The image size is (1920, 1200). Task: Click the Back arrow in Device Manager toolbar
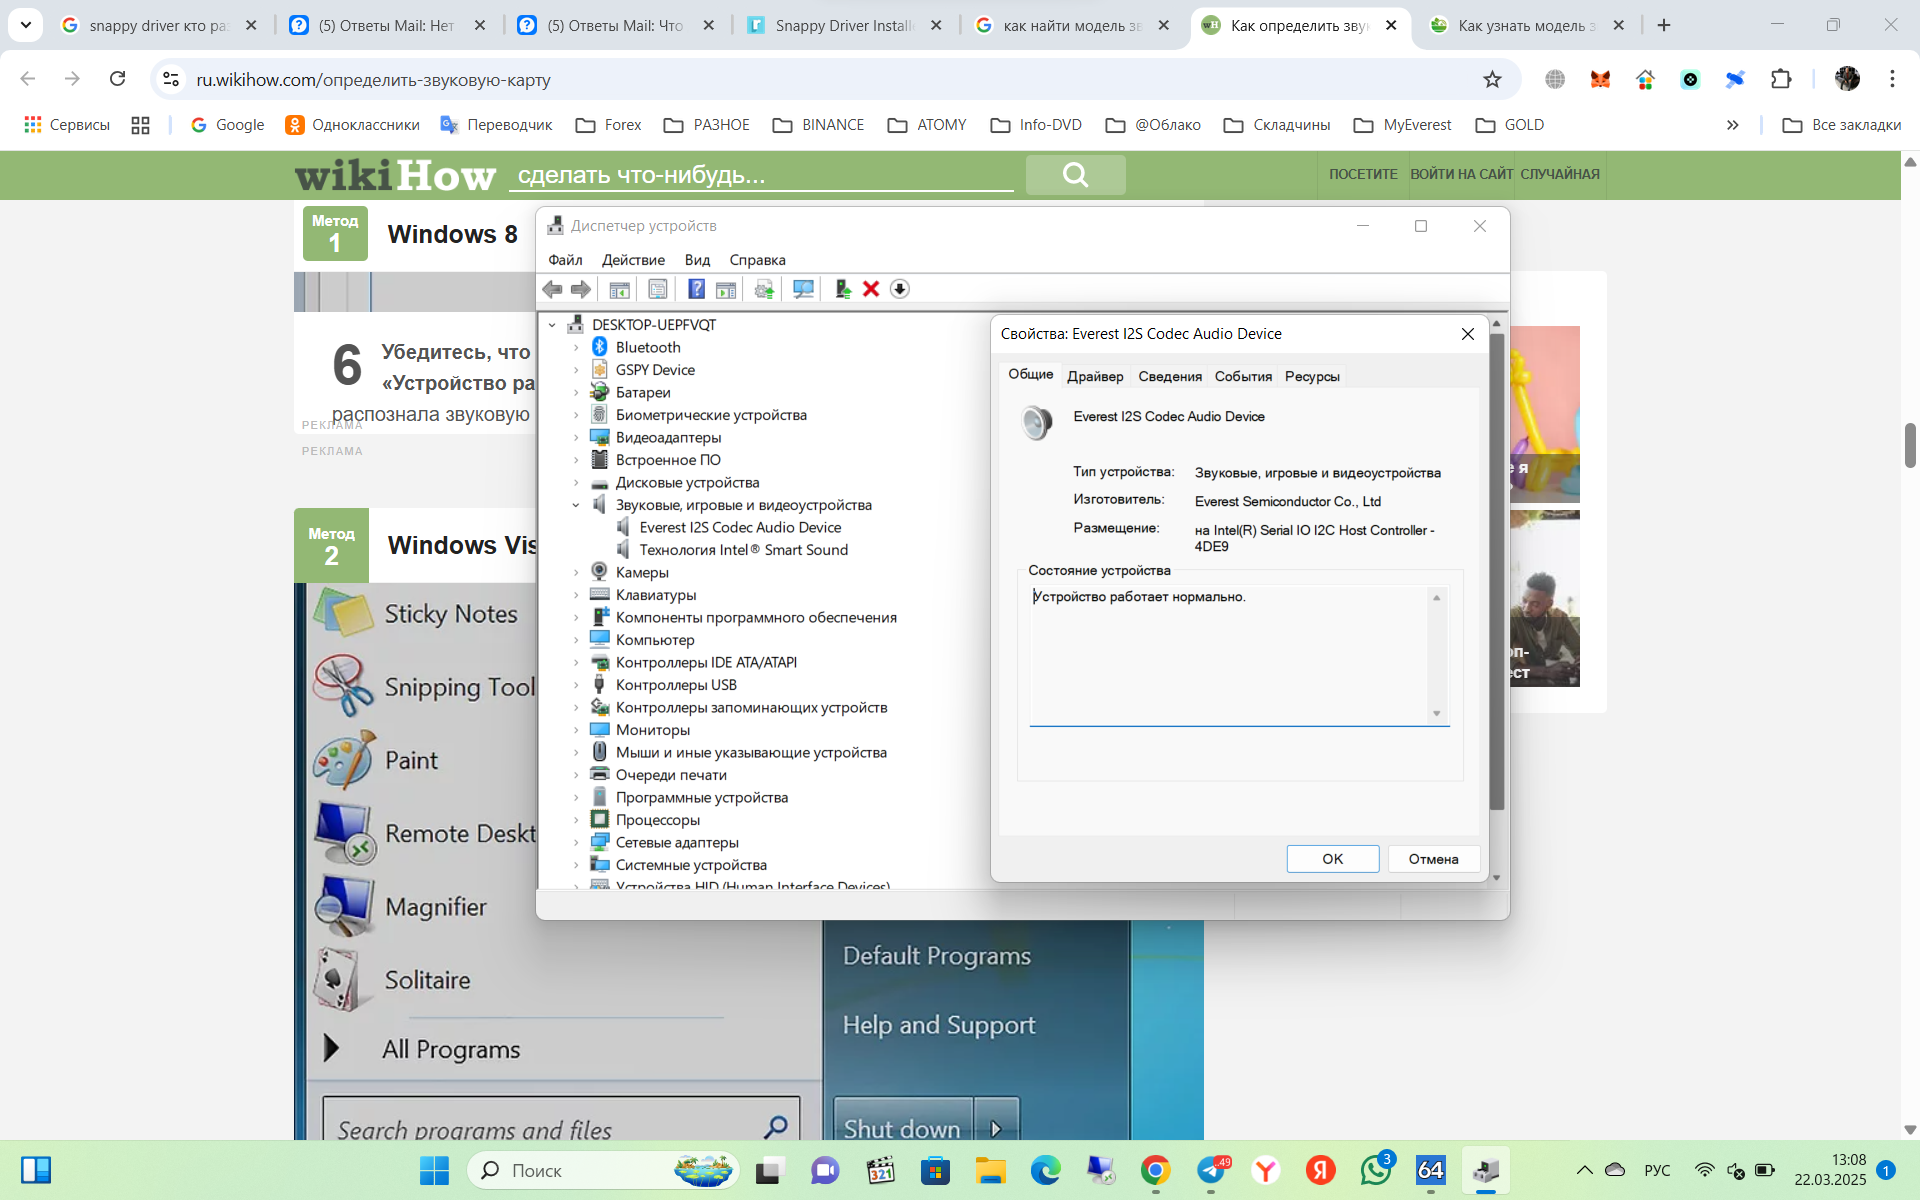coord(552,289)
